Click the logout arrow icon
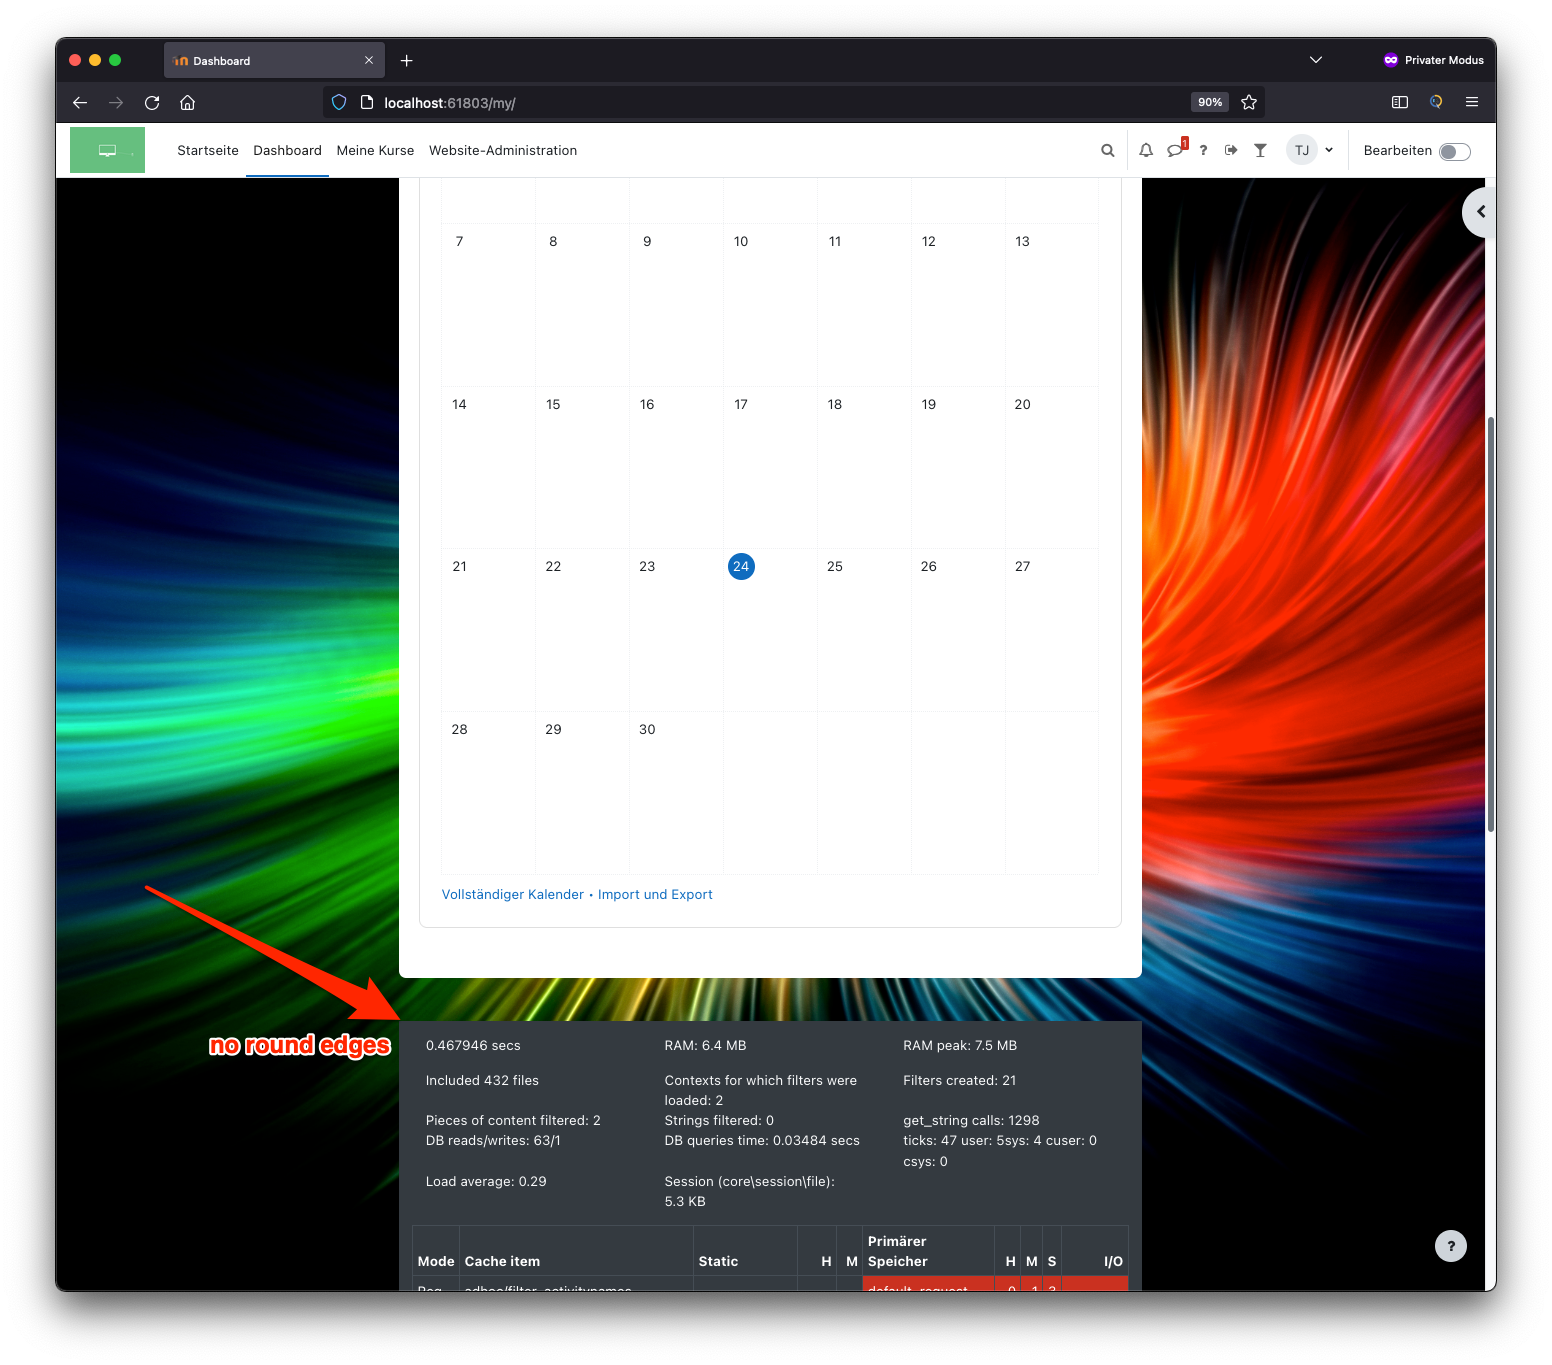This screenshot has width=1552, height=1365. point(1231,150)
